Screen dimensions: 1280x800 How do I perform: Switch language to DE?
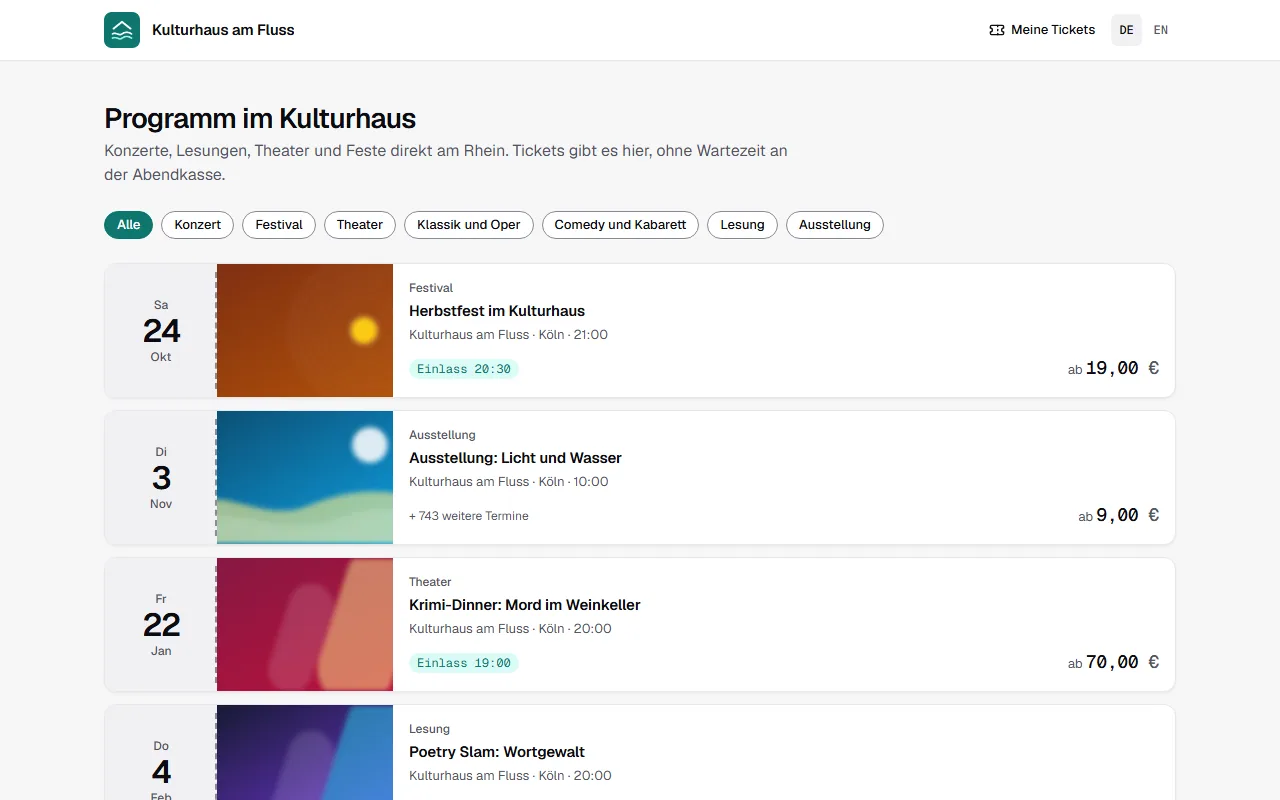click(1126, 30)
